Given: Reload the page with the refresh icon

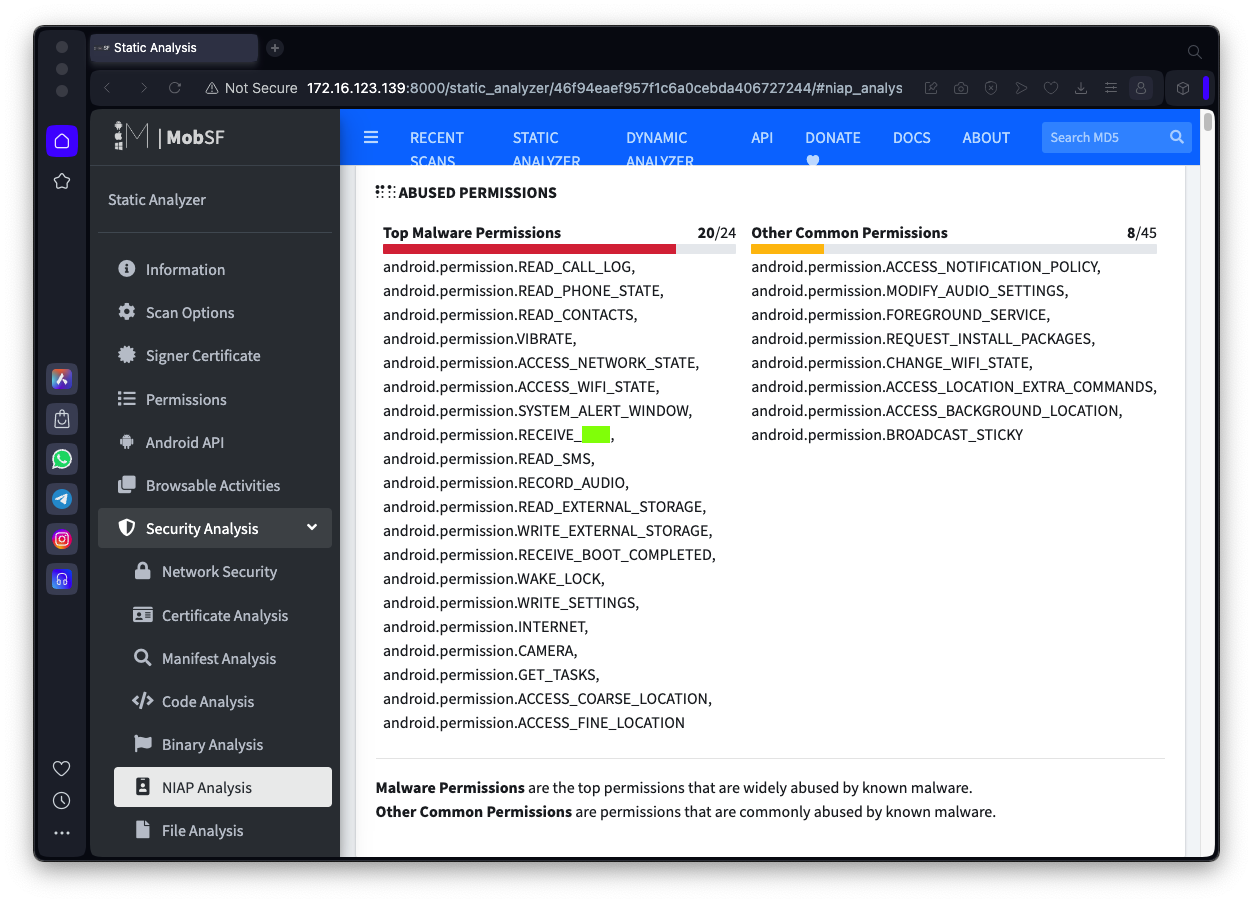Looking at the screenshot, I should click(175, 88).
